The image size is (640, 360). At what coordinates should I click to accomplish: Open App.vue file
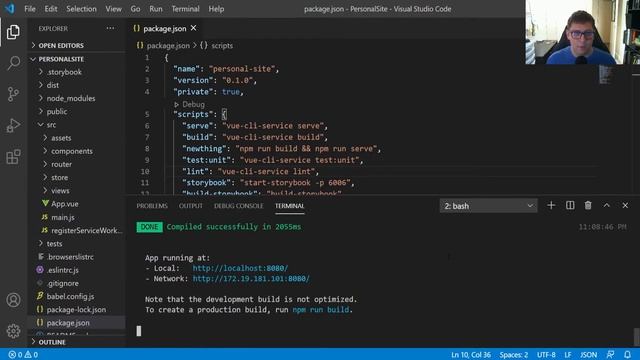(64, 204)
